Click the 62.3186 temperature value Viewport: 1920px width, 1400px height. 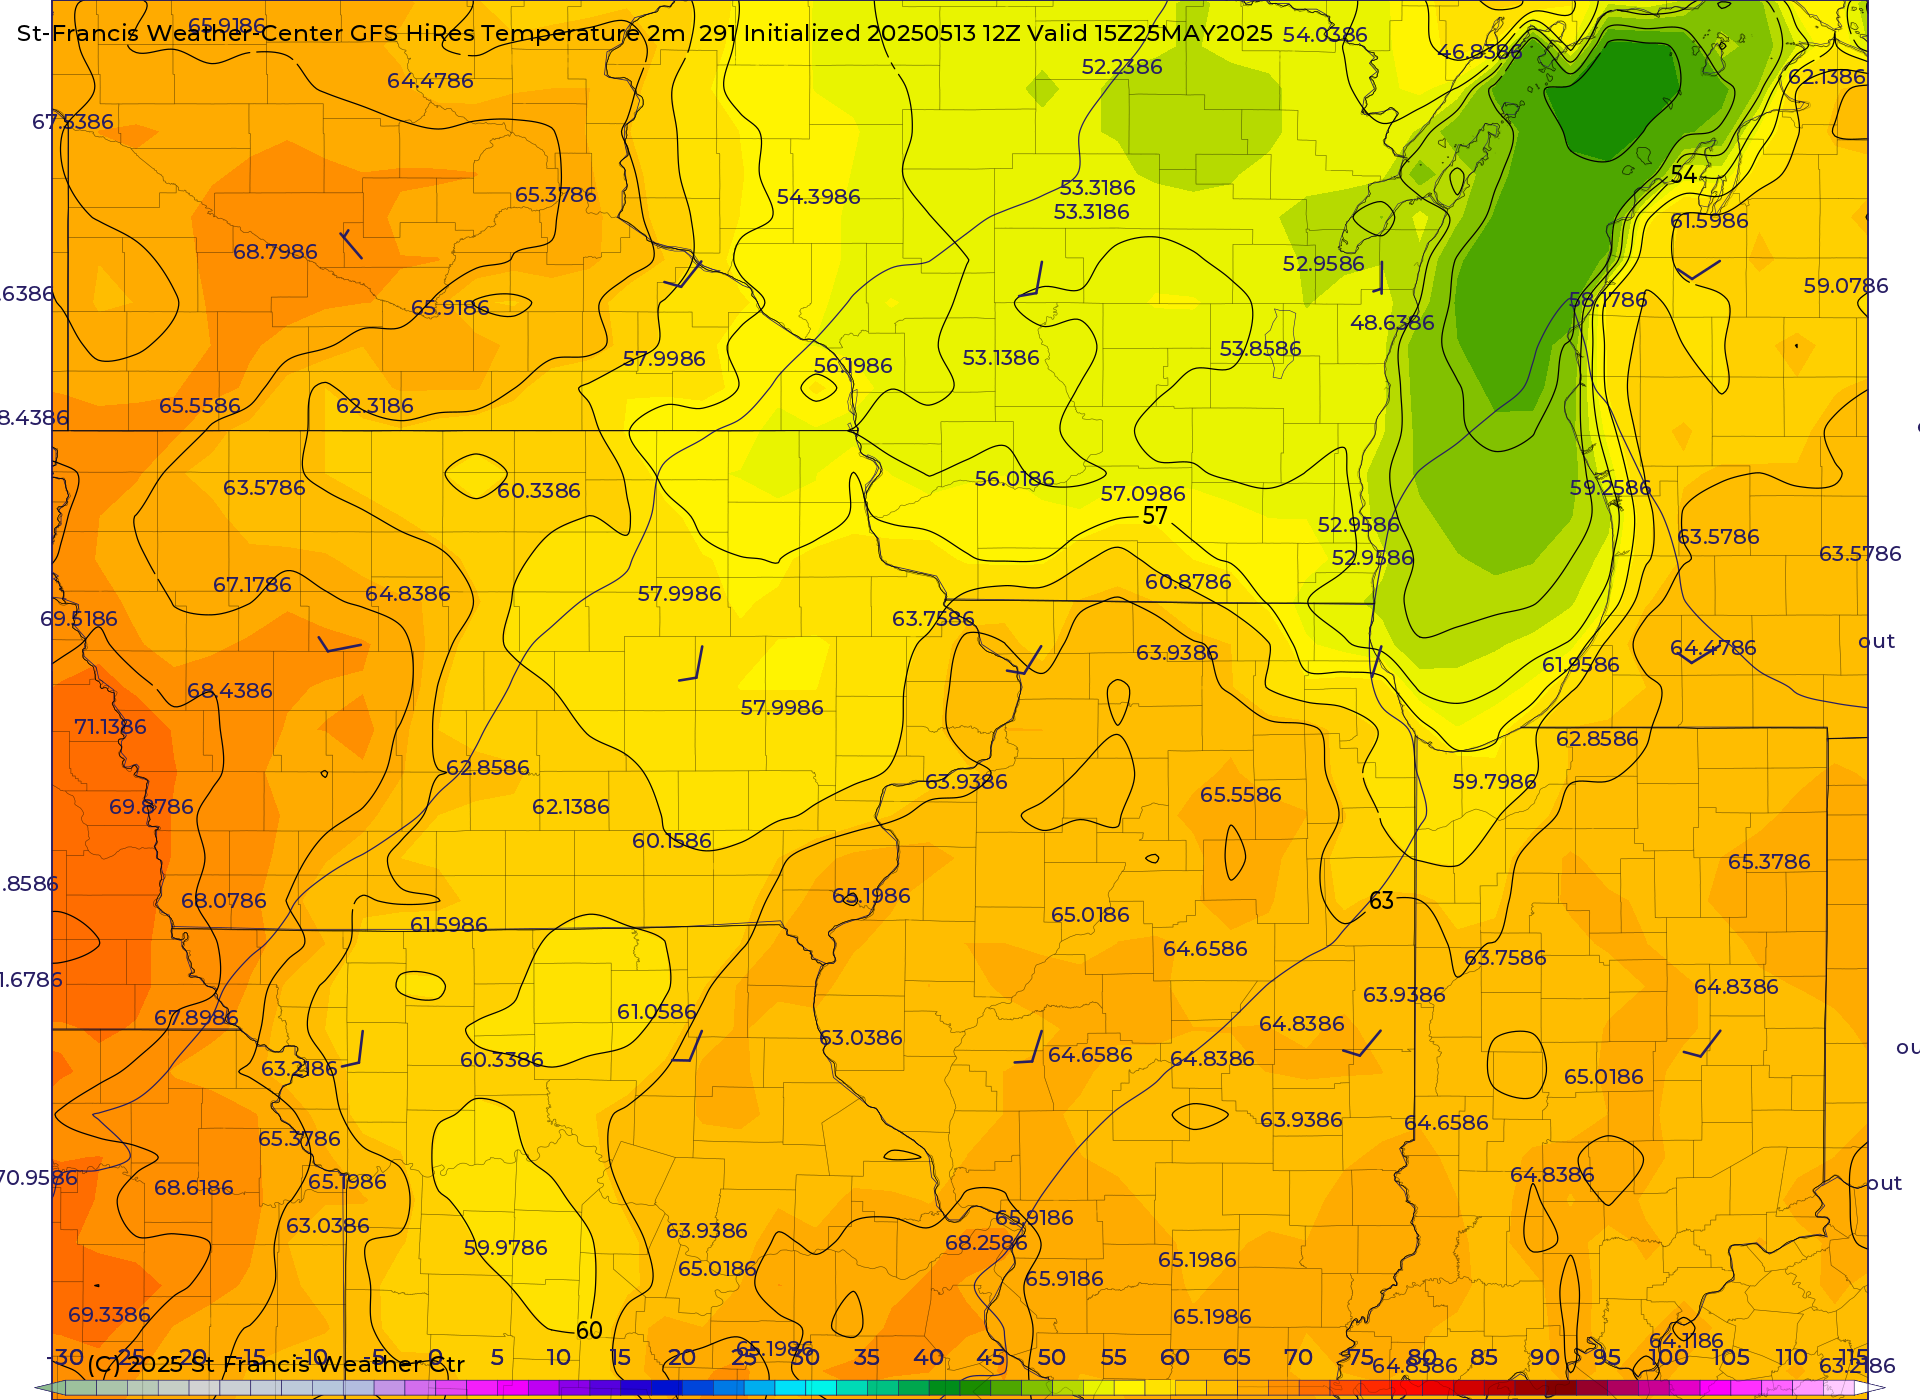375,406
